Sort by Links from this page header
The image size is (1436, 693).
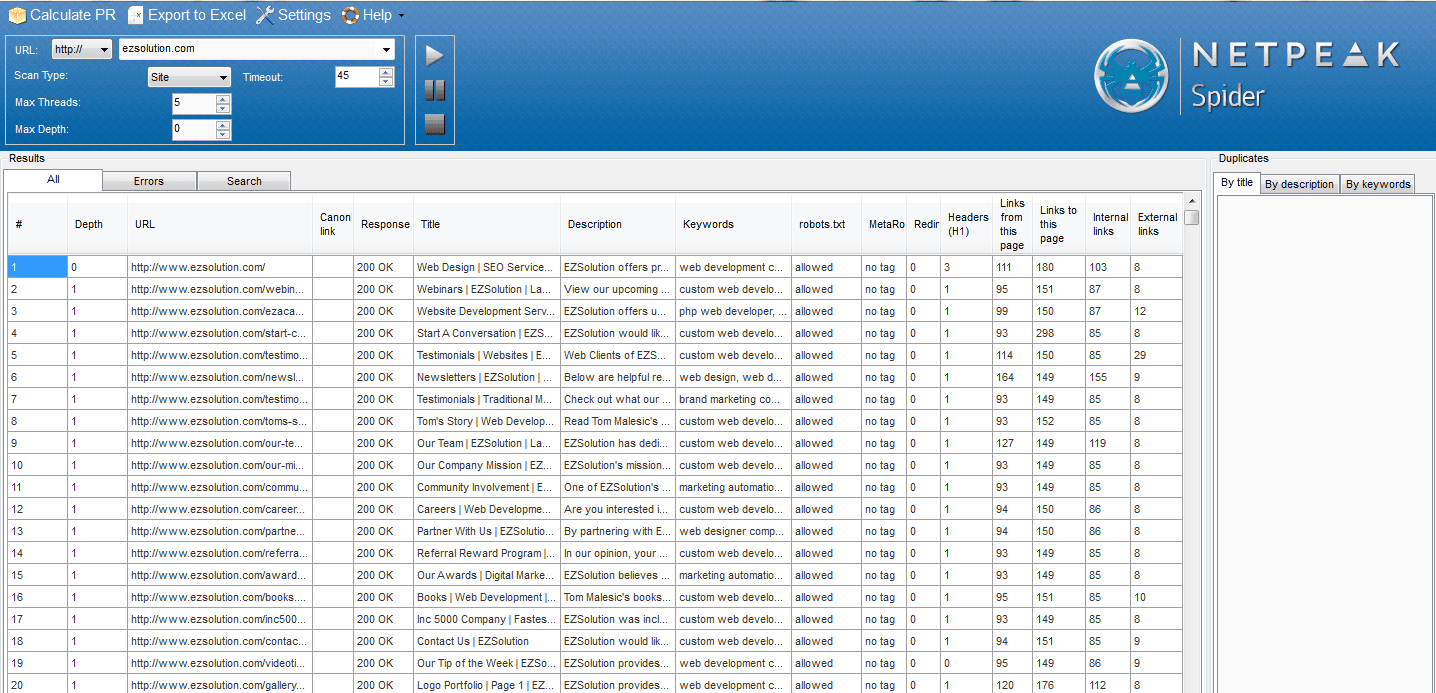[1012, 224]
